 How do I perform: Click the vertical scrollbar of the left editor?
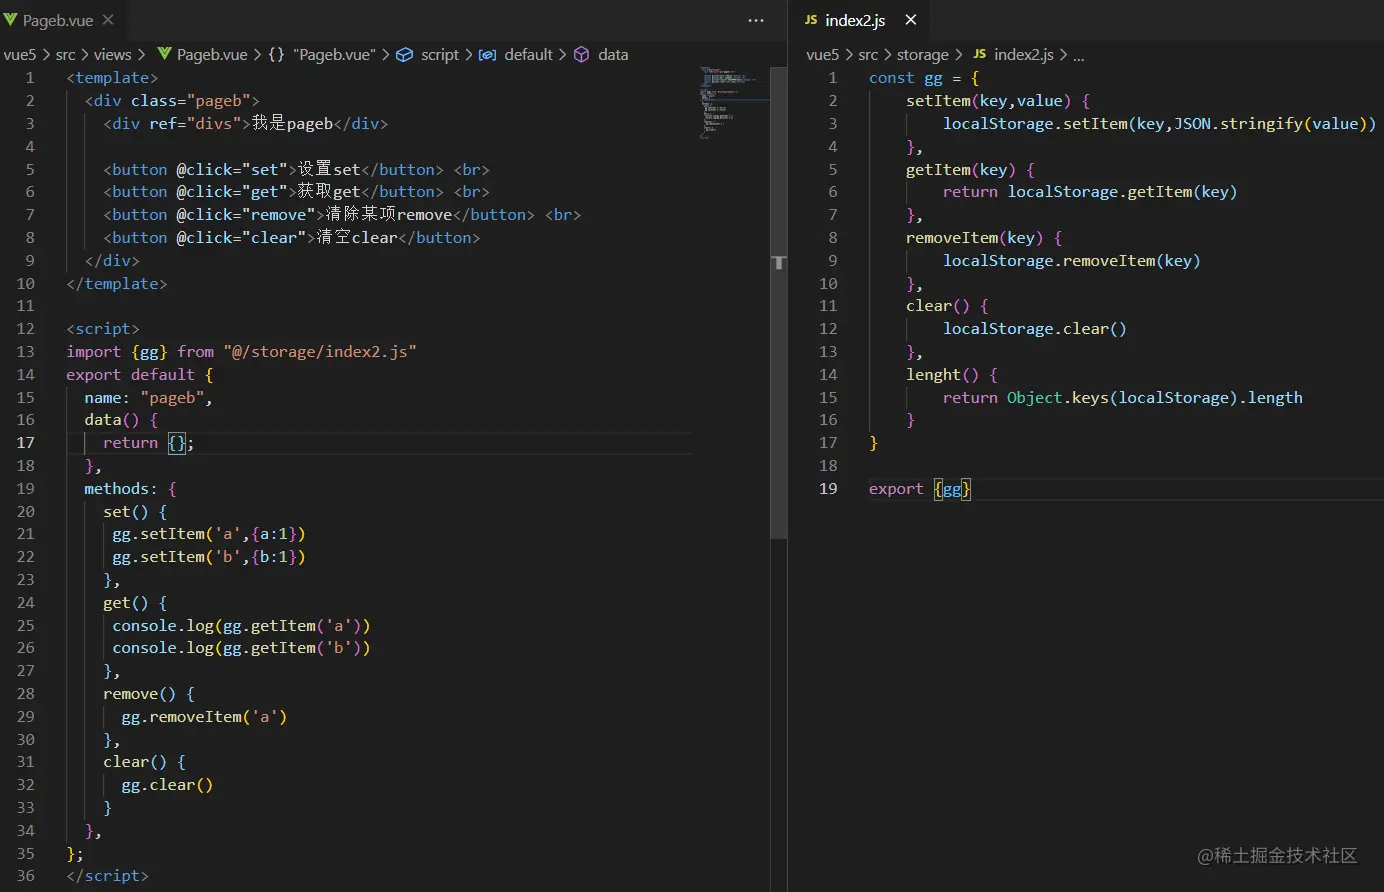coord(779,303)
